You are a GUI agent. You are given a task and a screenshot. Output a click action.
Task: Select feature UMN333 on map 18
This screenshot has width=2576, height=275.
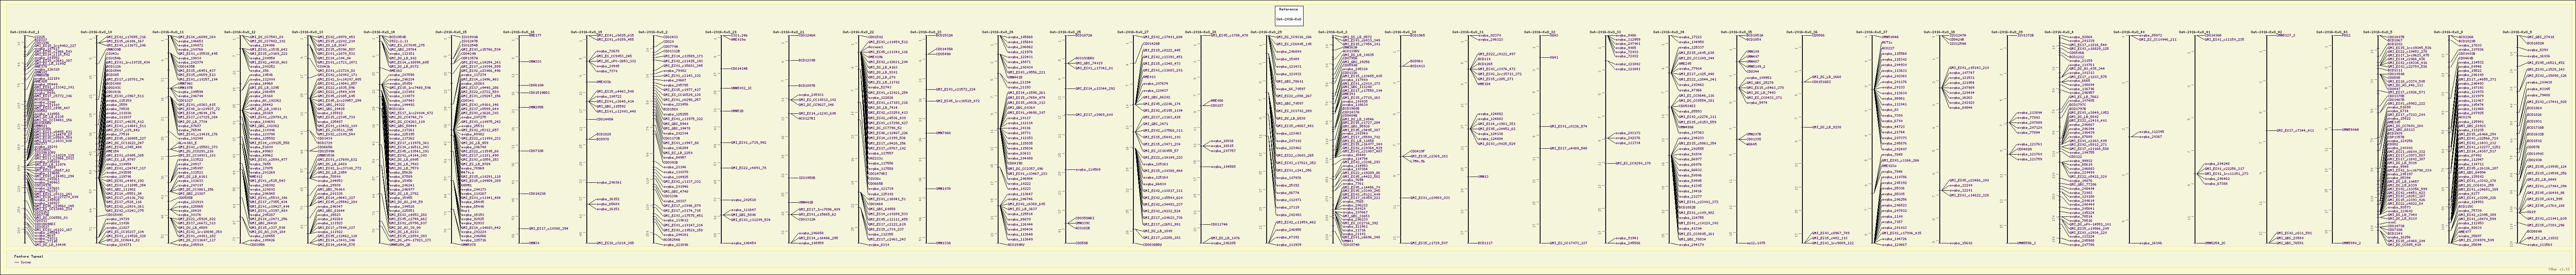click(535, 61)
